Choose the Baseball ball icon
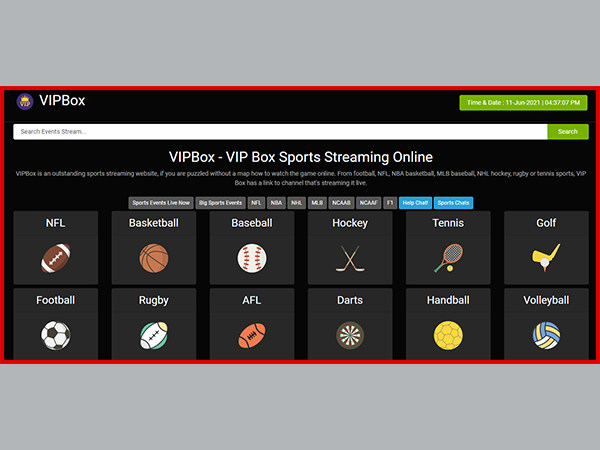Screen dimensions: 600x450 click(252, 258)
